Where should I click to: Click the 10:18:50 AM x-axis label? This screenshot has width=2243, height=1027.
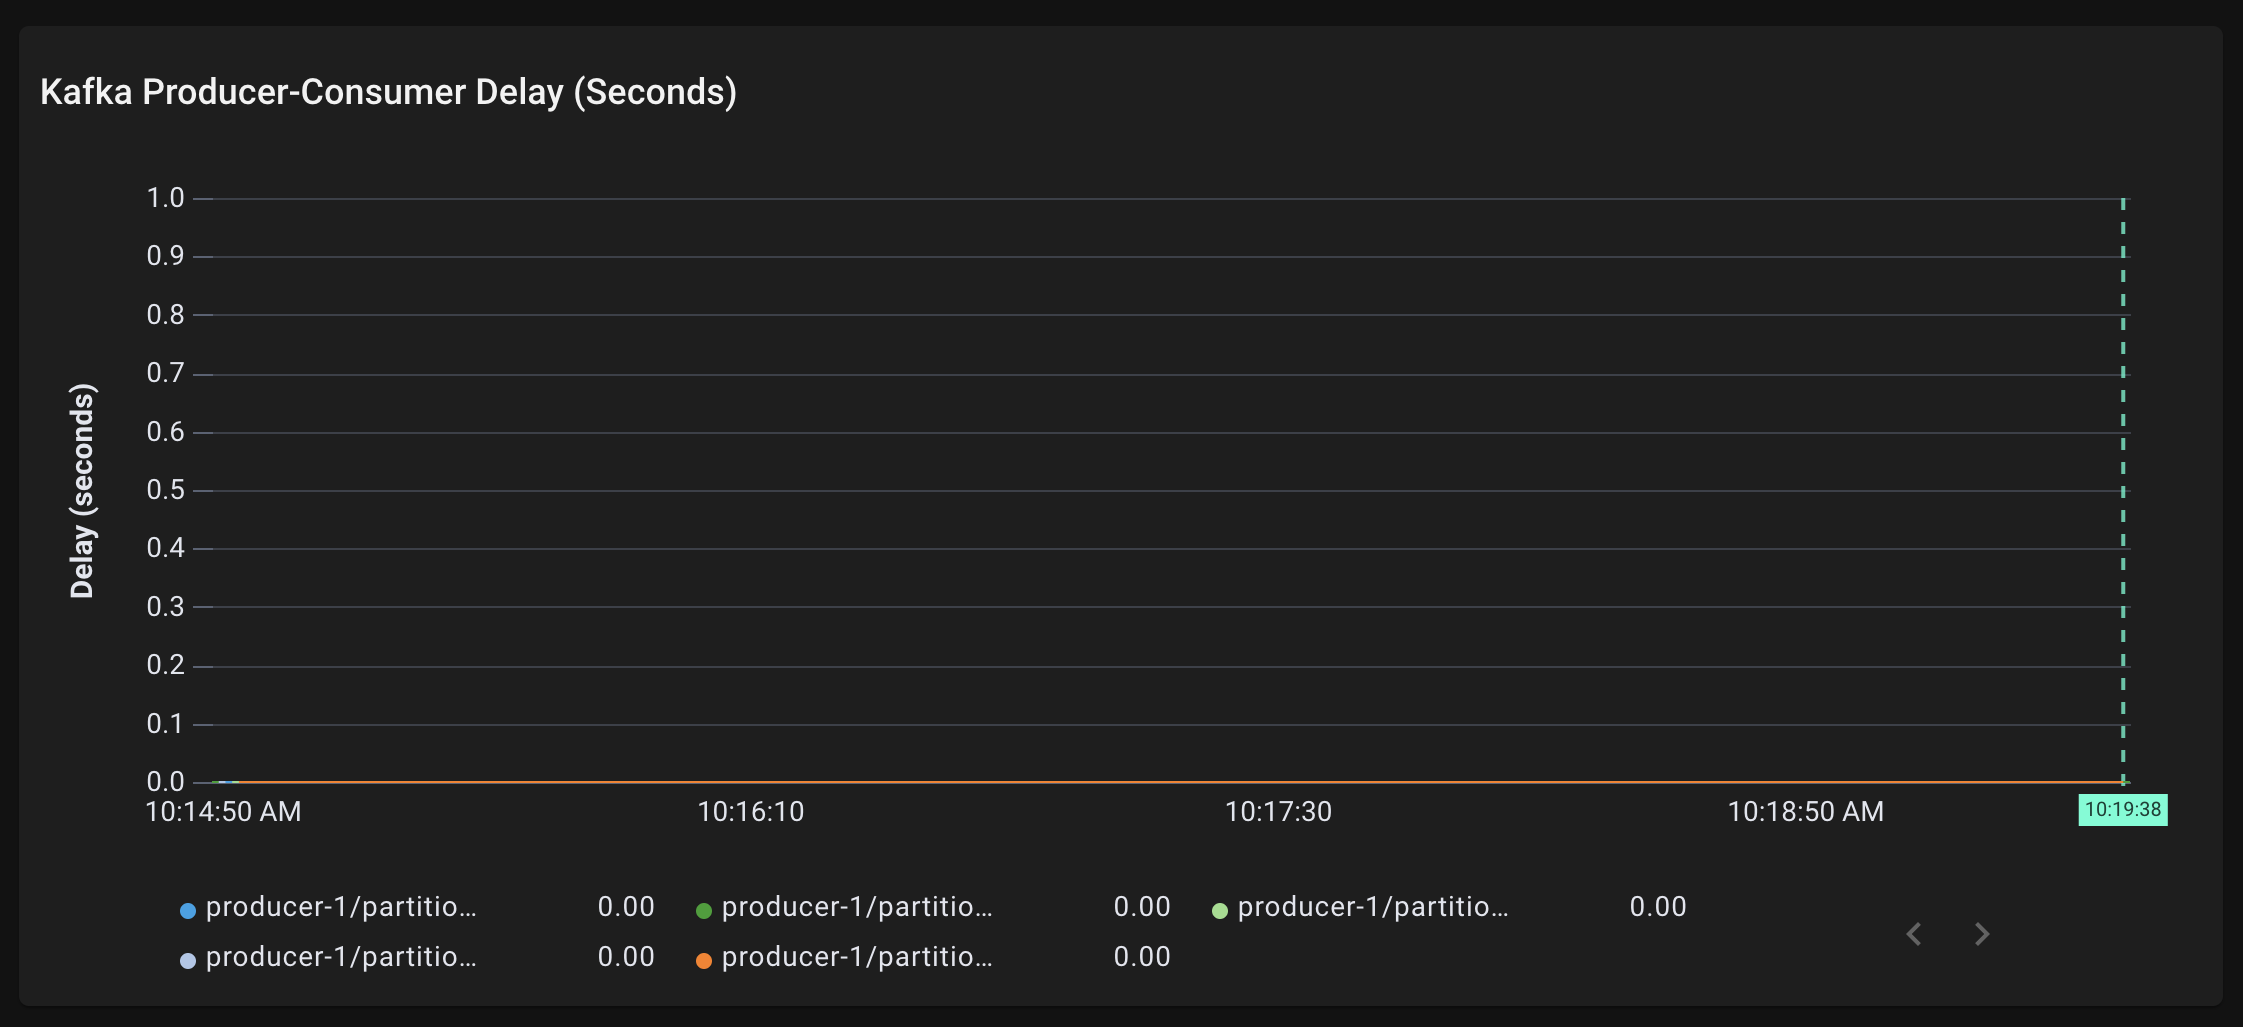pyautogui.click(x=1805, y=812)
